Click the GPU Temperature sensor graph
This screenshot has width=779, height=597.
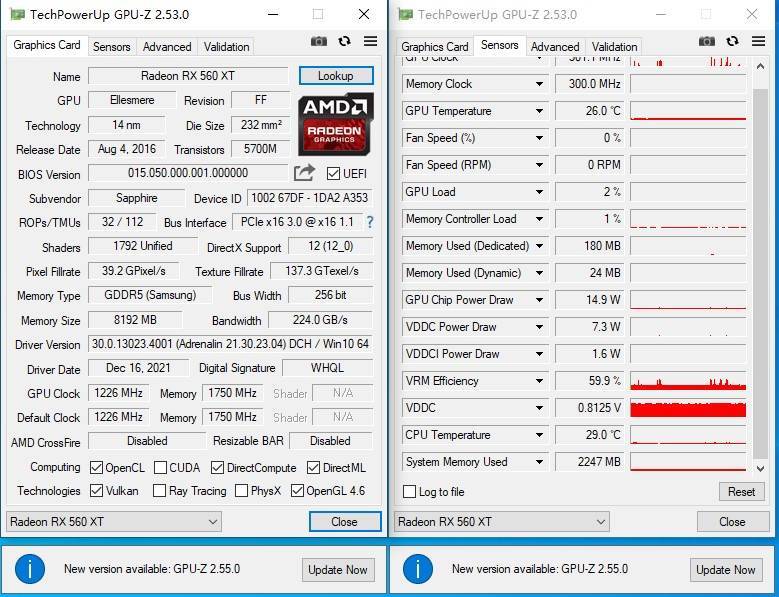[x=688, y=111]
